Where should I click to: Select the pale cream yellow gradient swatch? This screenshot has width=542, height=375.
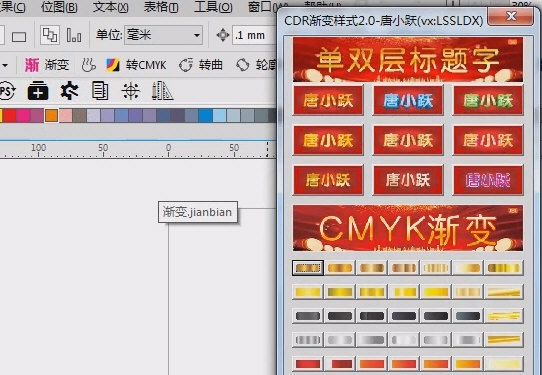(x=504, y=364)
